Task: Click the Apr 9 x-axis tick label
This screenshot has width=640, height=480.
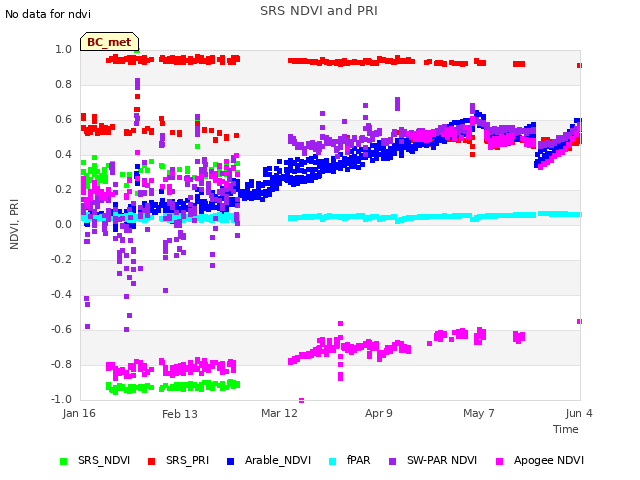Action: click(379, 413)
